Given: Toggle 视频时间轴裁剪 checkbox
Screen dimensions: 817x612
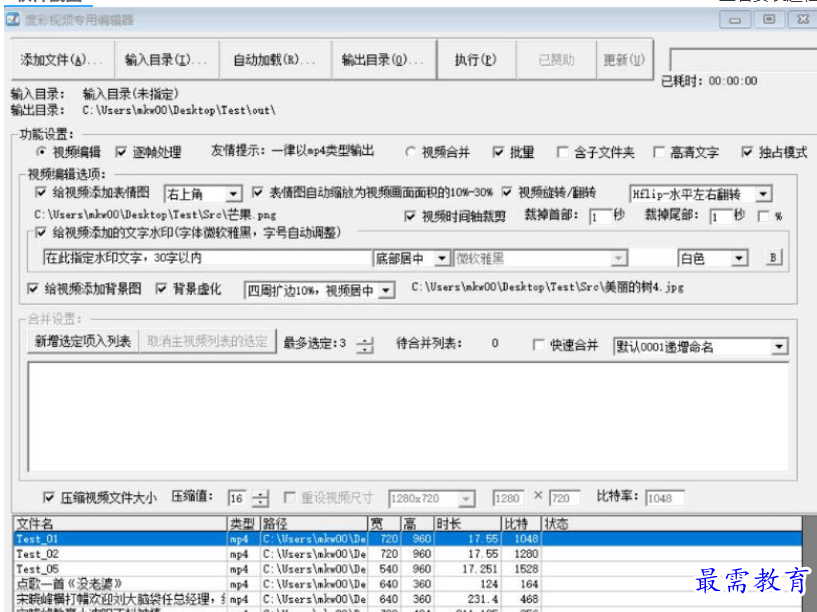Looking at the screenshot, I should tap(410, 216).
